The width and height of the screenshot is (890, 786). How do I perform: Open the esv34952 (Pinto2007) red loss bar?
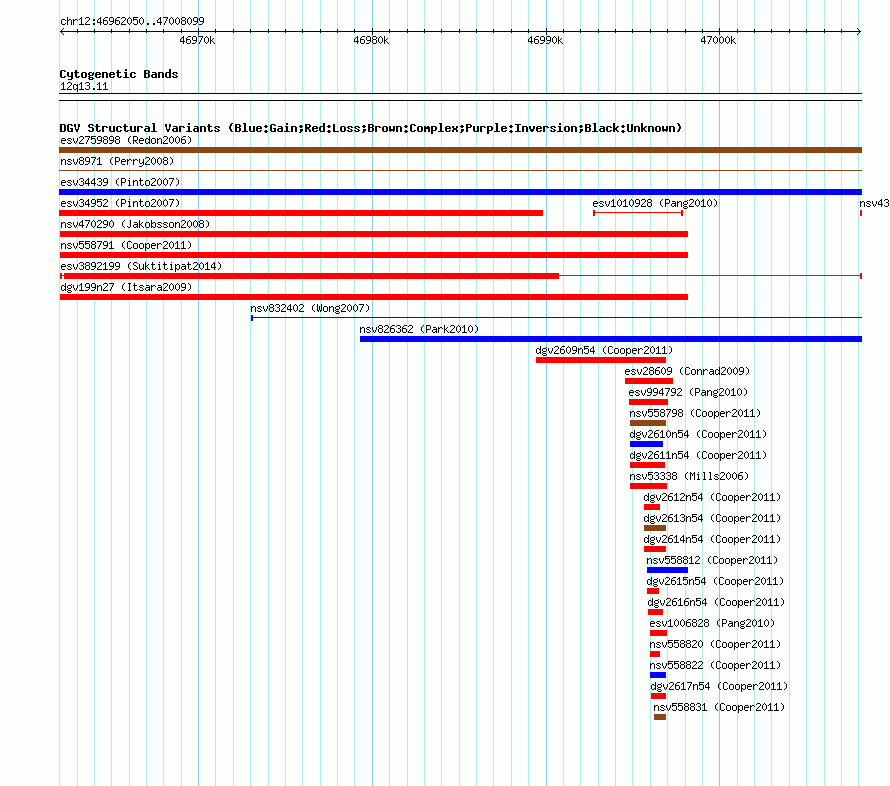tap(301, 213)
